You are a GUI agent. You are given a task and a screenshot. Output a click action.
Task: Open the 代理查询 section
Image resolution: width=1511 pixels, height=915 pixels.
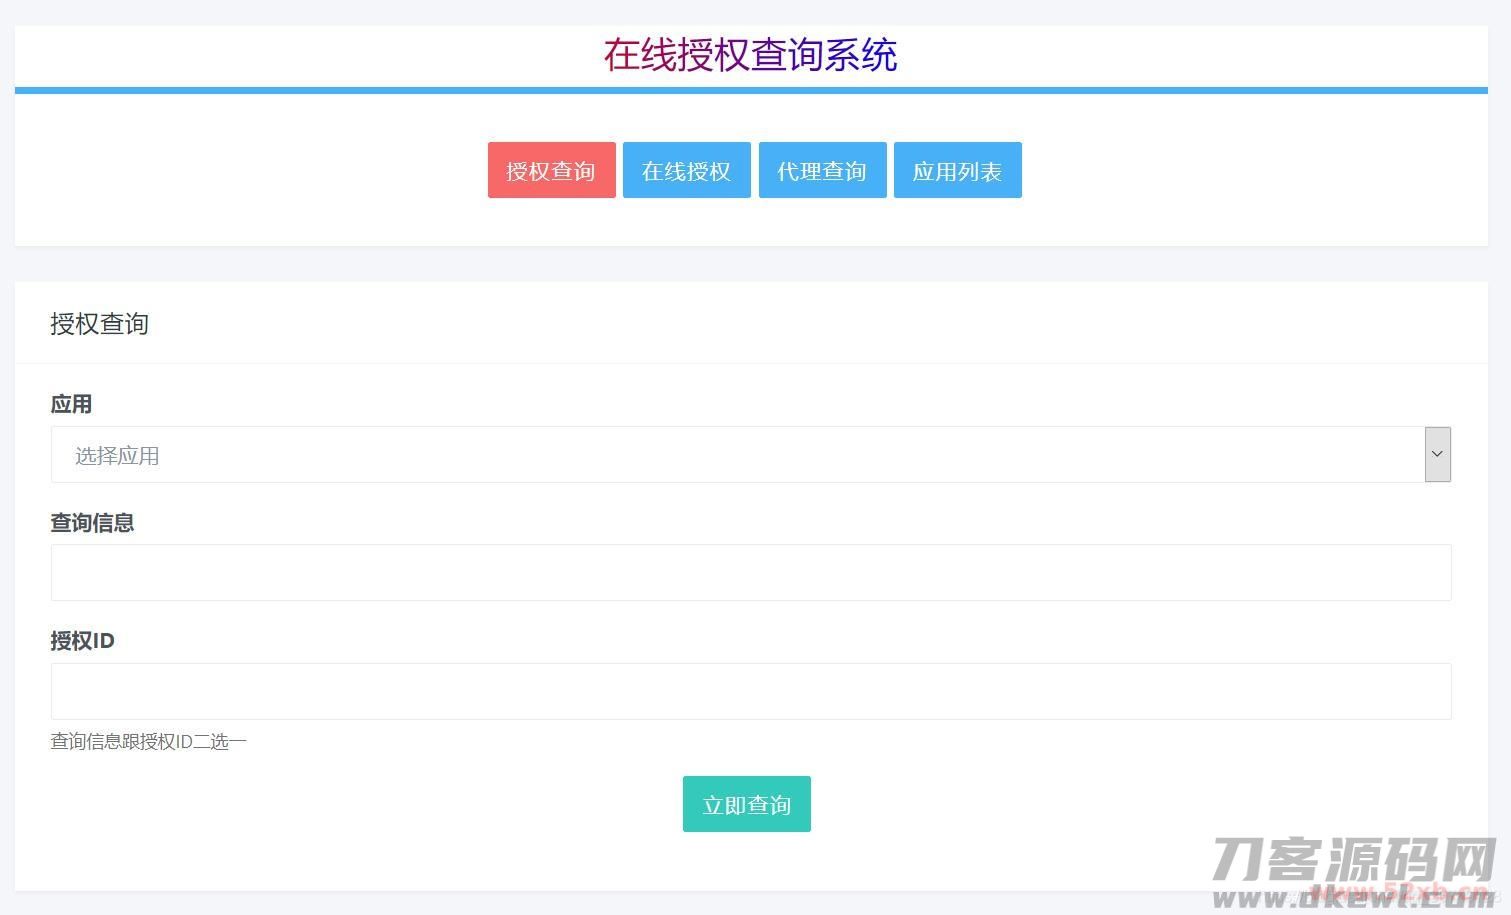(822, 170)
